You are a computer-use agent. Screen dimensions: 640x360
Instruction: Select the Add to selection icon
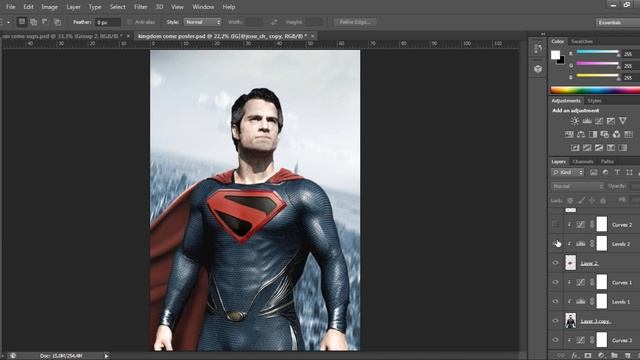33,22
